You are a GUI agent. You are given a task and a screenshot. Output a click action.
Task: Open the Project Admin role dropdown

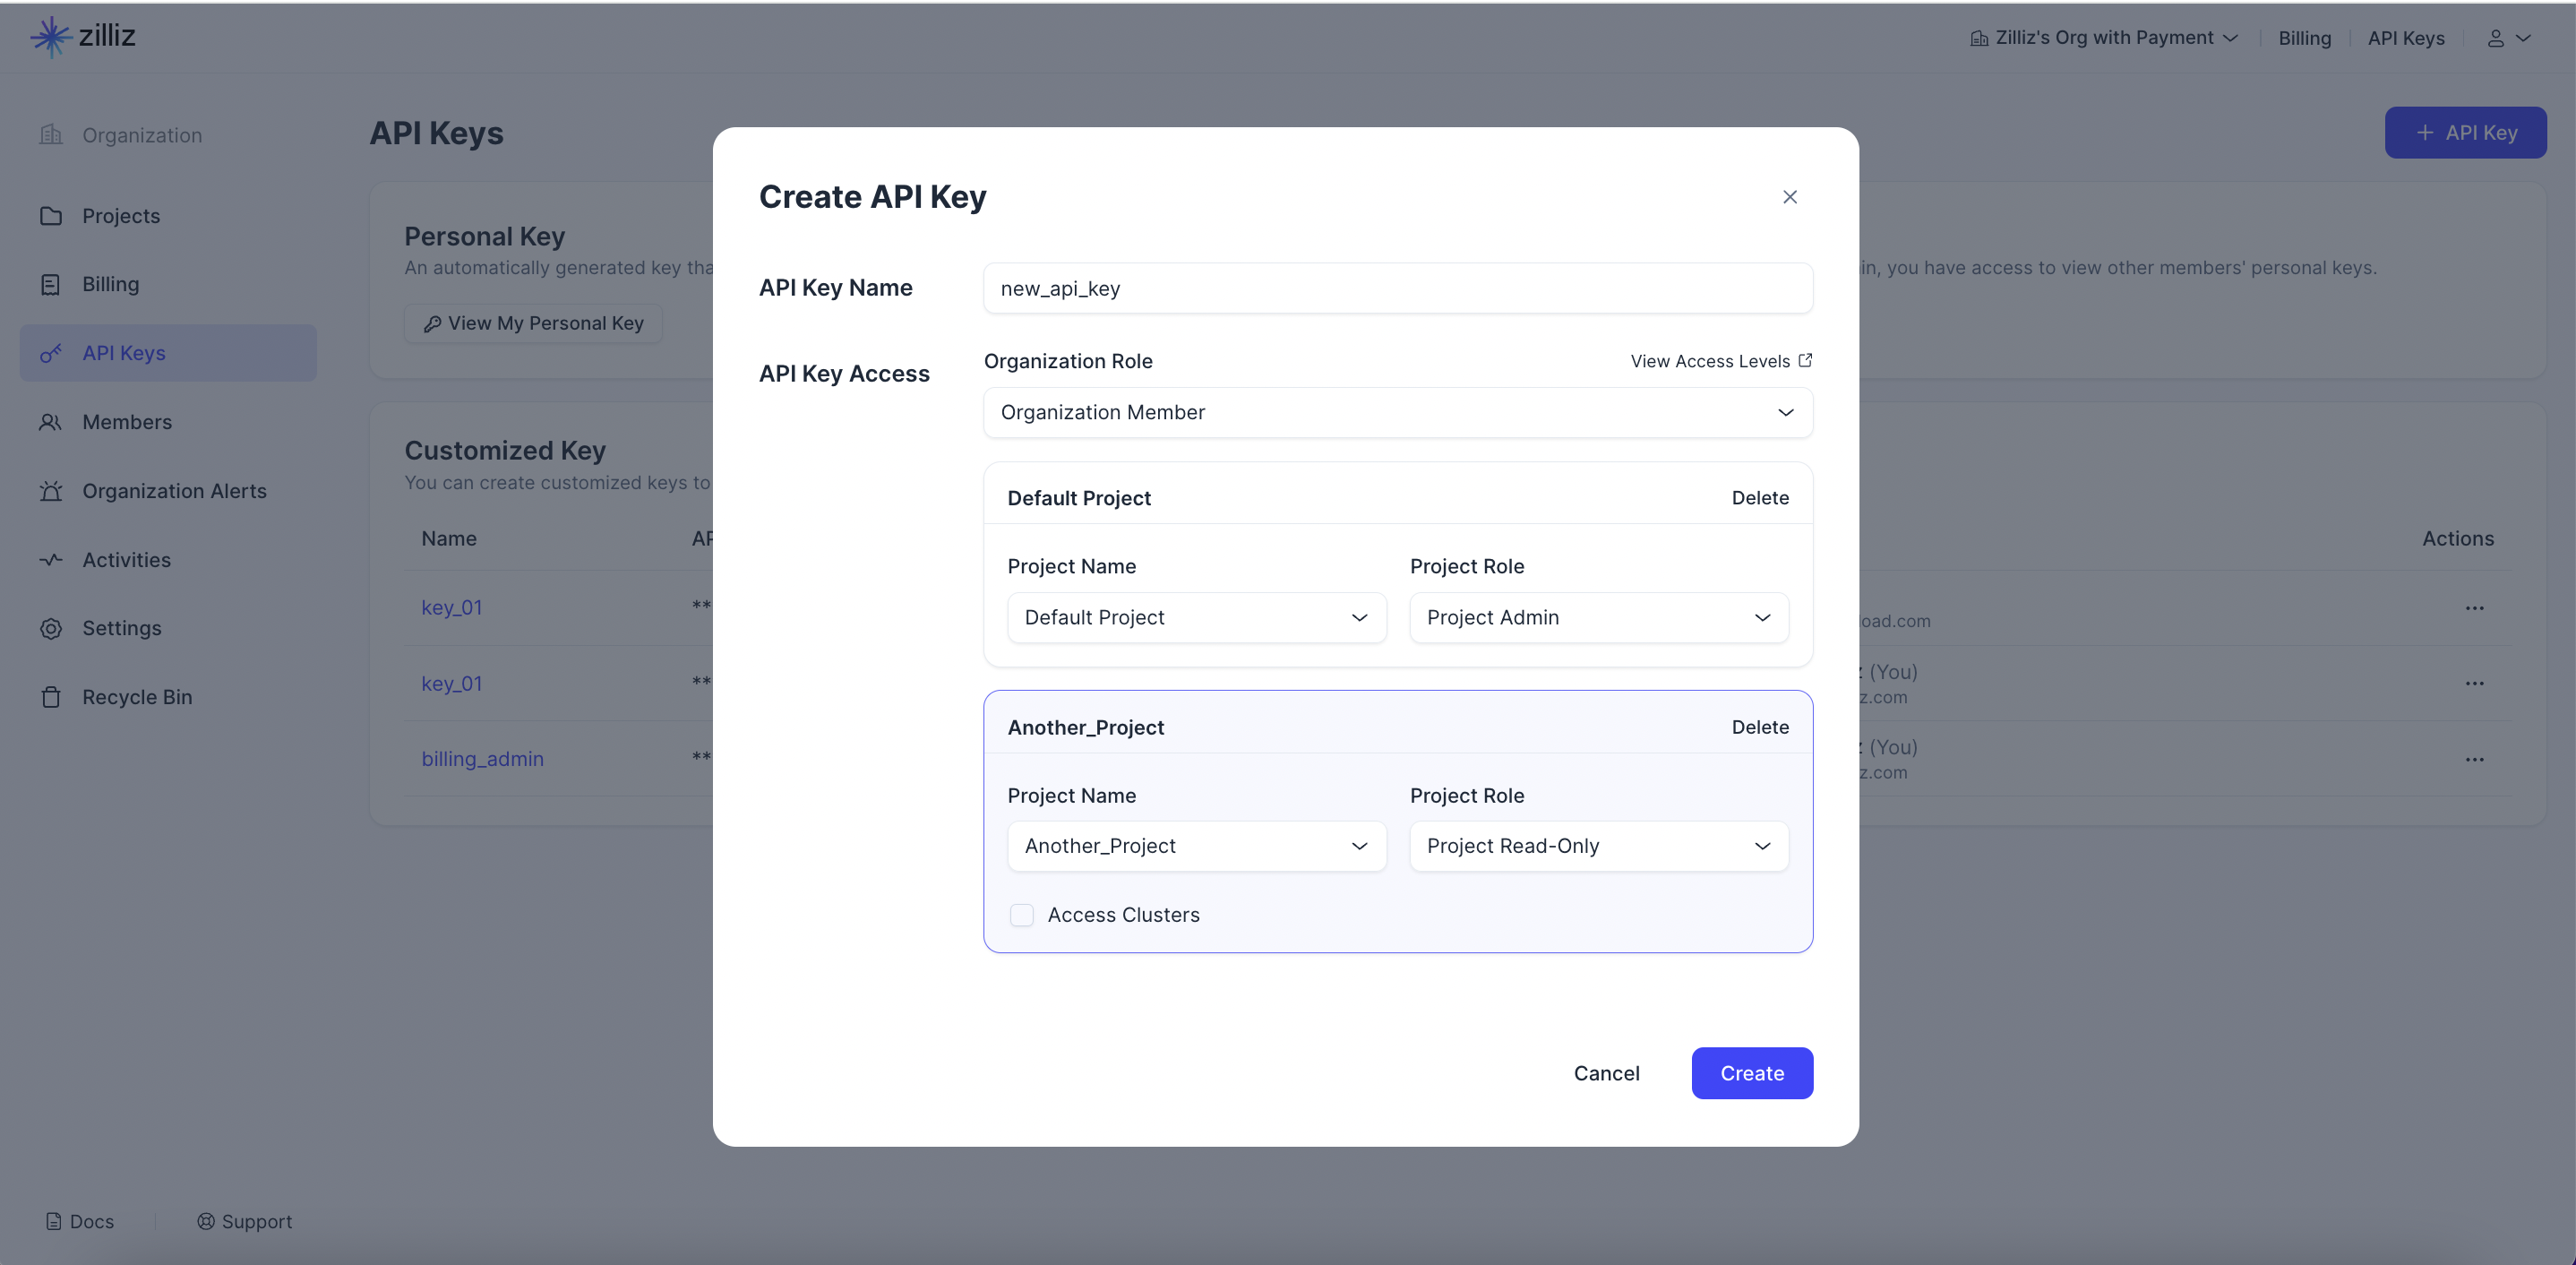(x=1598, y=617)
